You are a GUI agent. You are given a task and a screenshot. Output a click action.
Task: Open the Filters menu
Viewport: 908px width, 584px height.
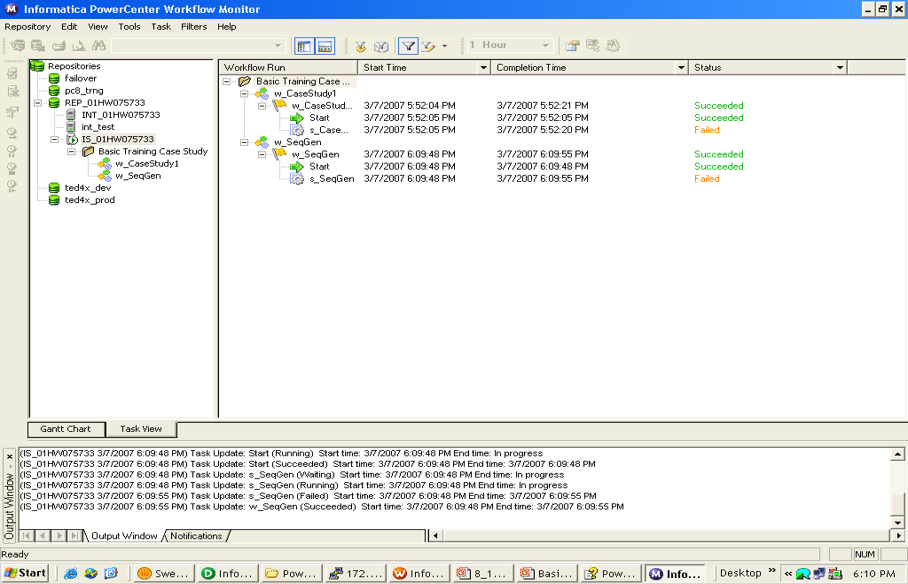pos(194,26)
